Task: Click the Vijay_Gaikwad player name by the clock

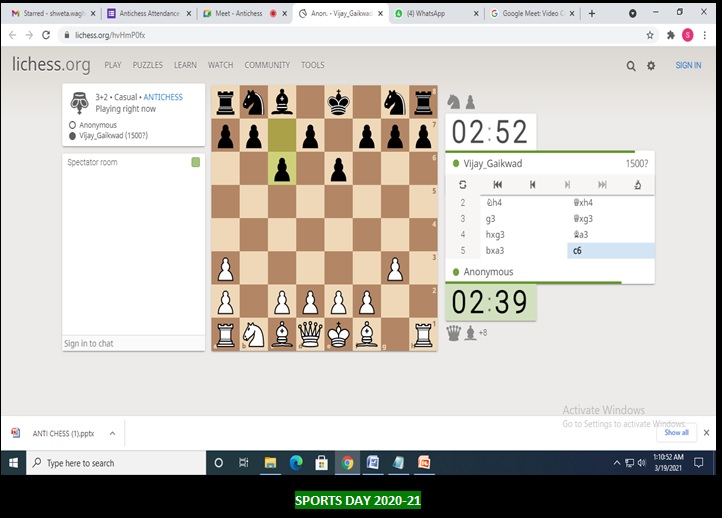Action: point(492,163)
